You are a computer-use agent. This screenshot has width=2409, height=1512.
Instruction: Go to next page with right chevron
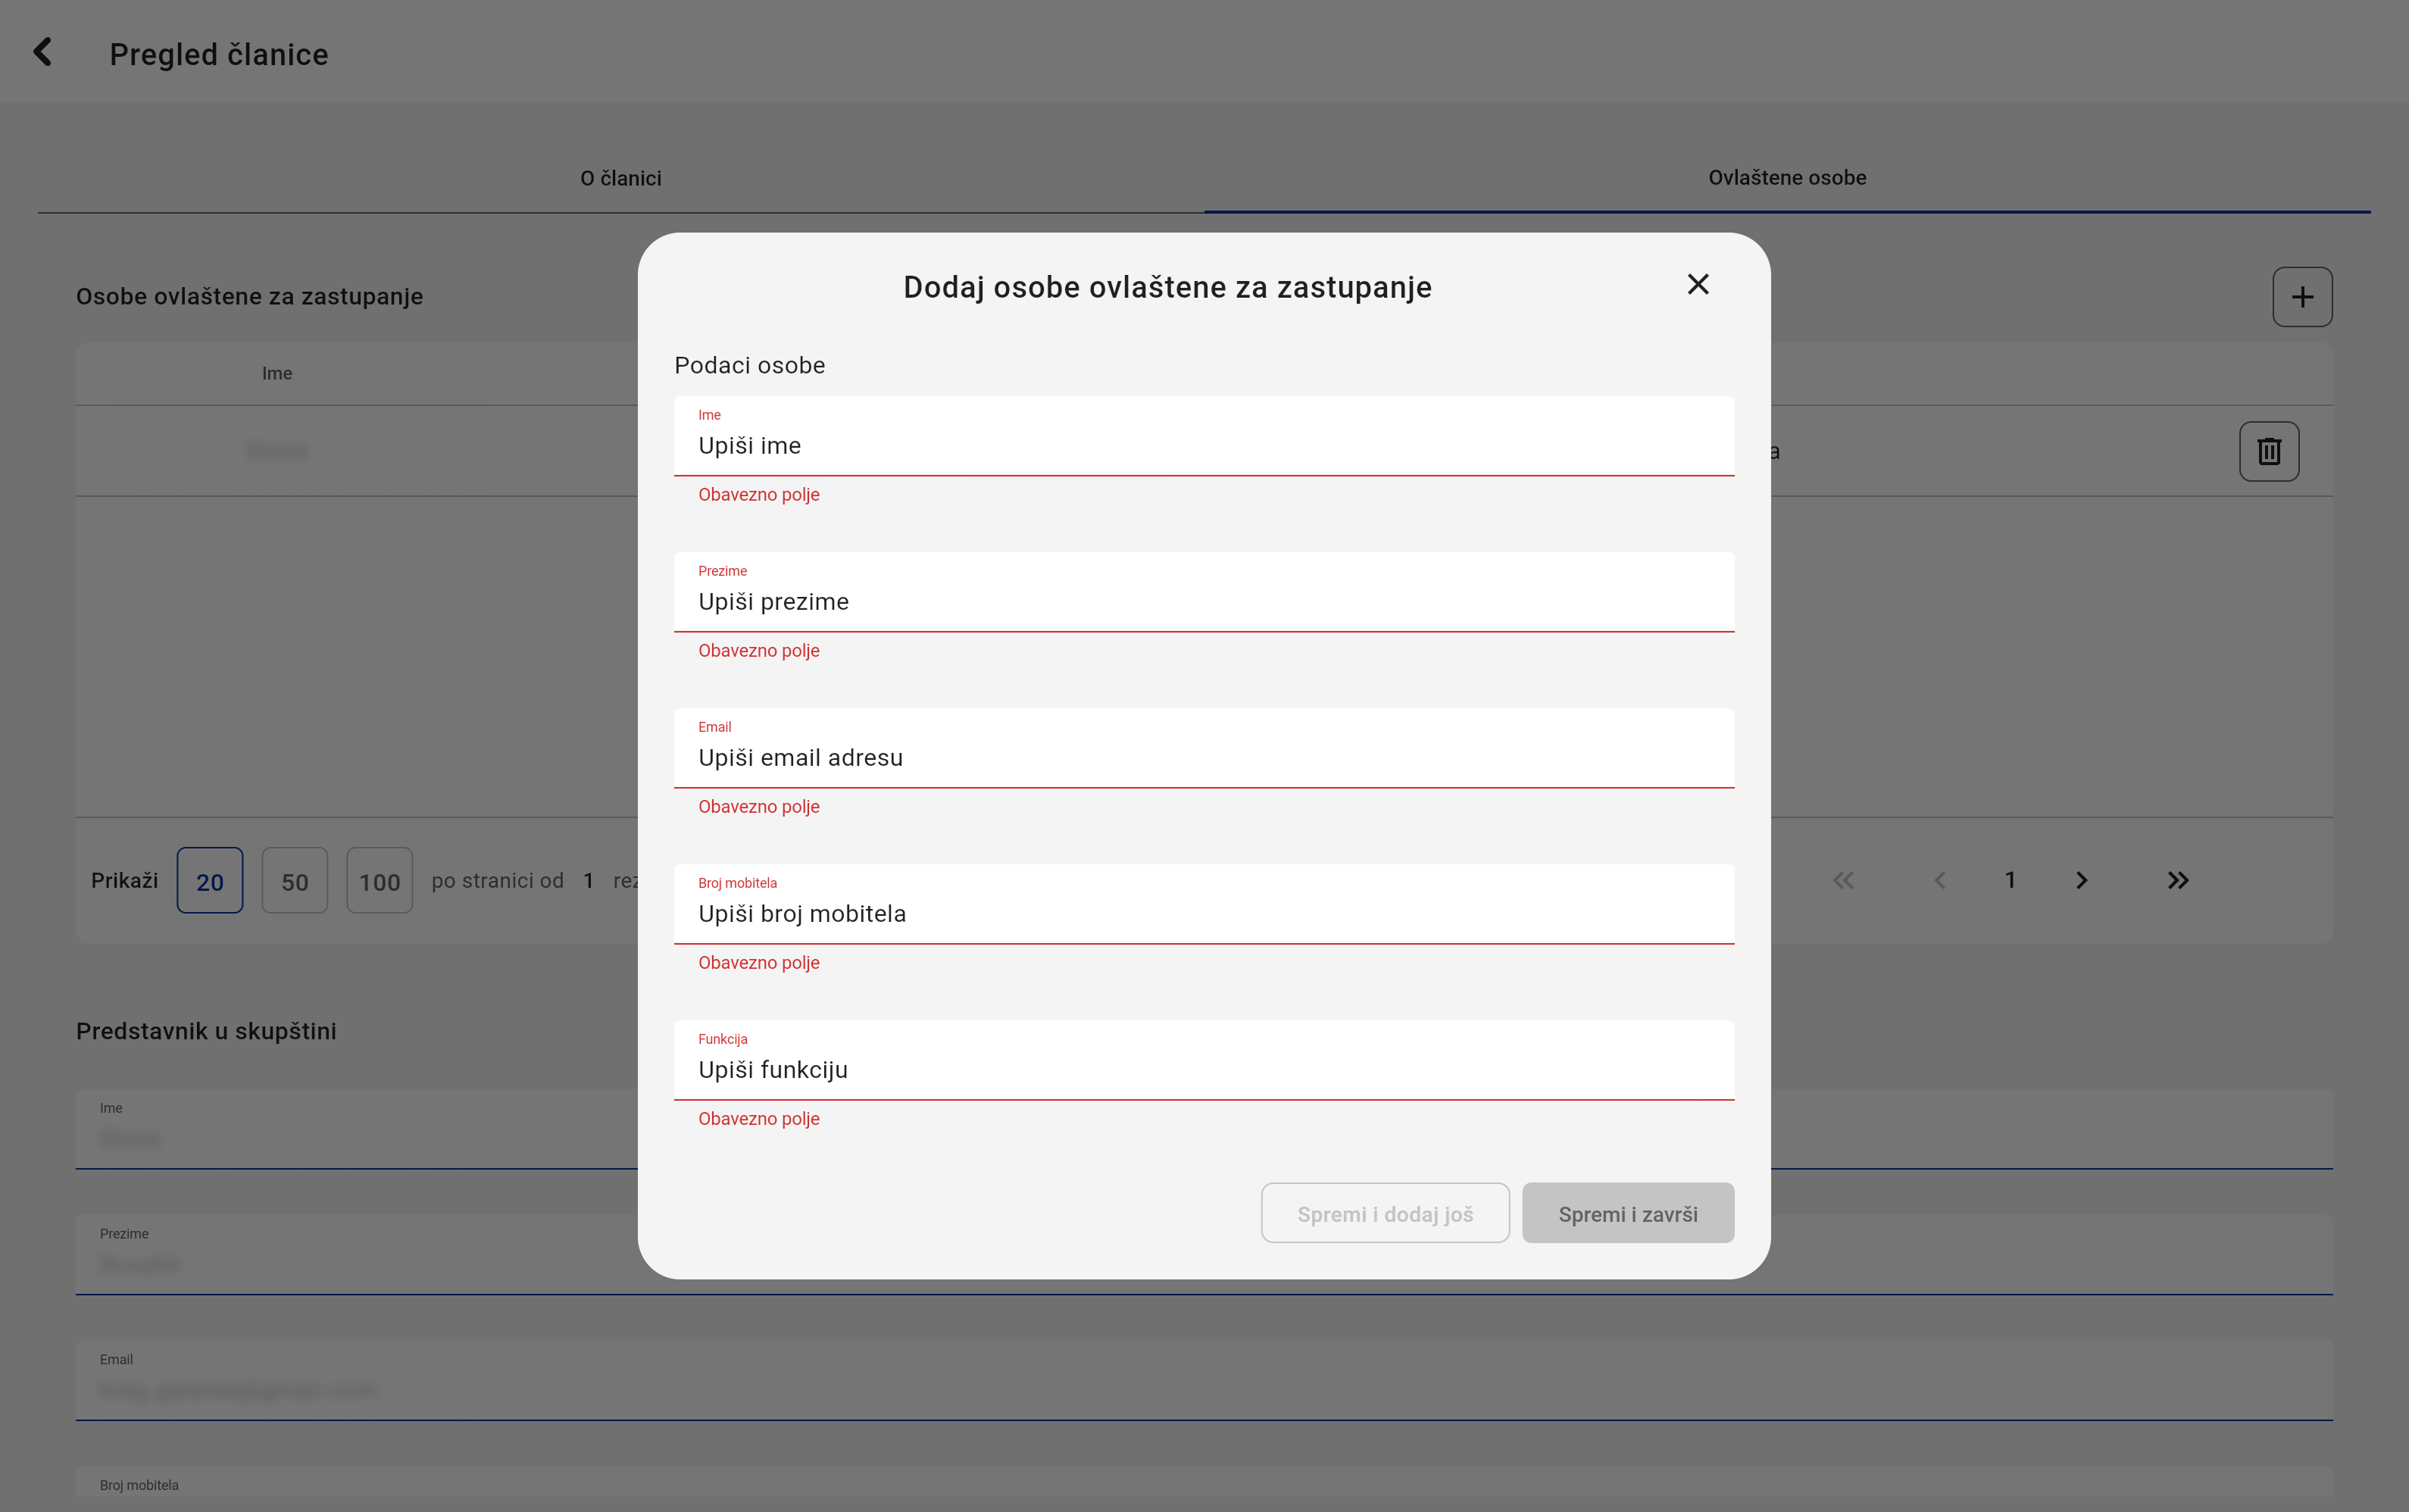coord(2081,880)
